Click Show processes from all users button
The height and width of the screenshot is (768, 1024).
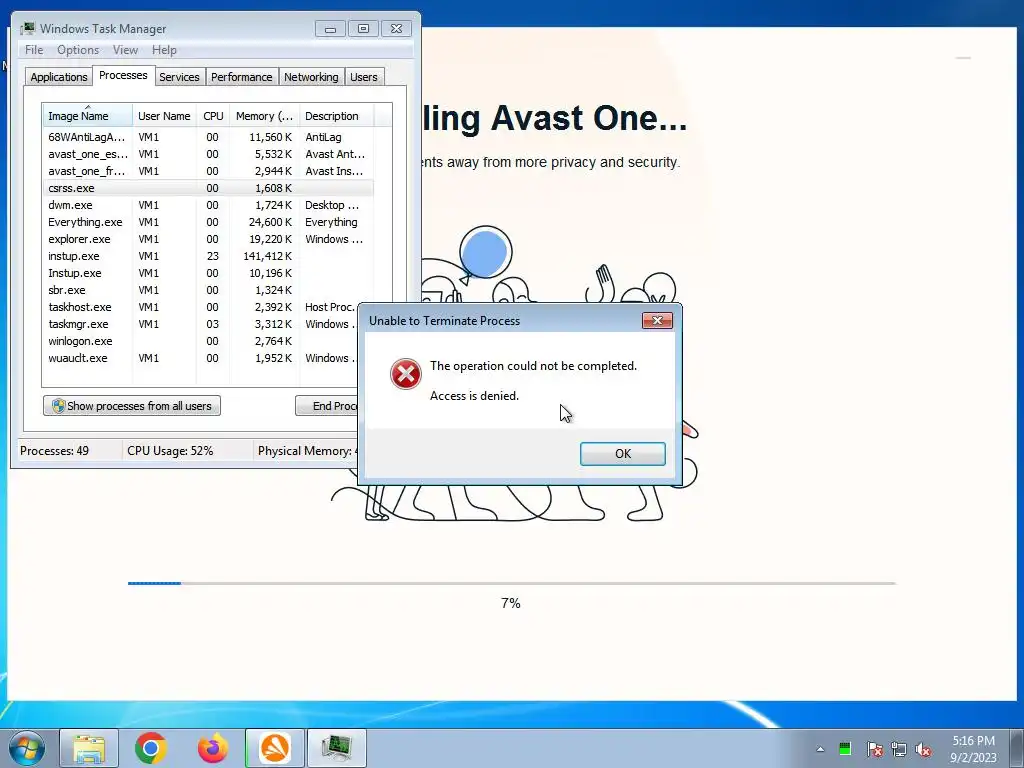[x=132, y=406]
